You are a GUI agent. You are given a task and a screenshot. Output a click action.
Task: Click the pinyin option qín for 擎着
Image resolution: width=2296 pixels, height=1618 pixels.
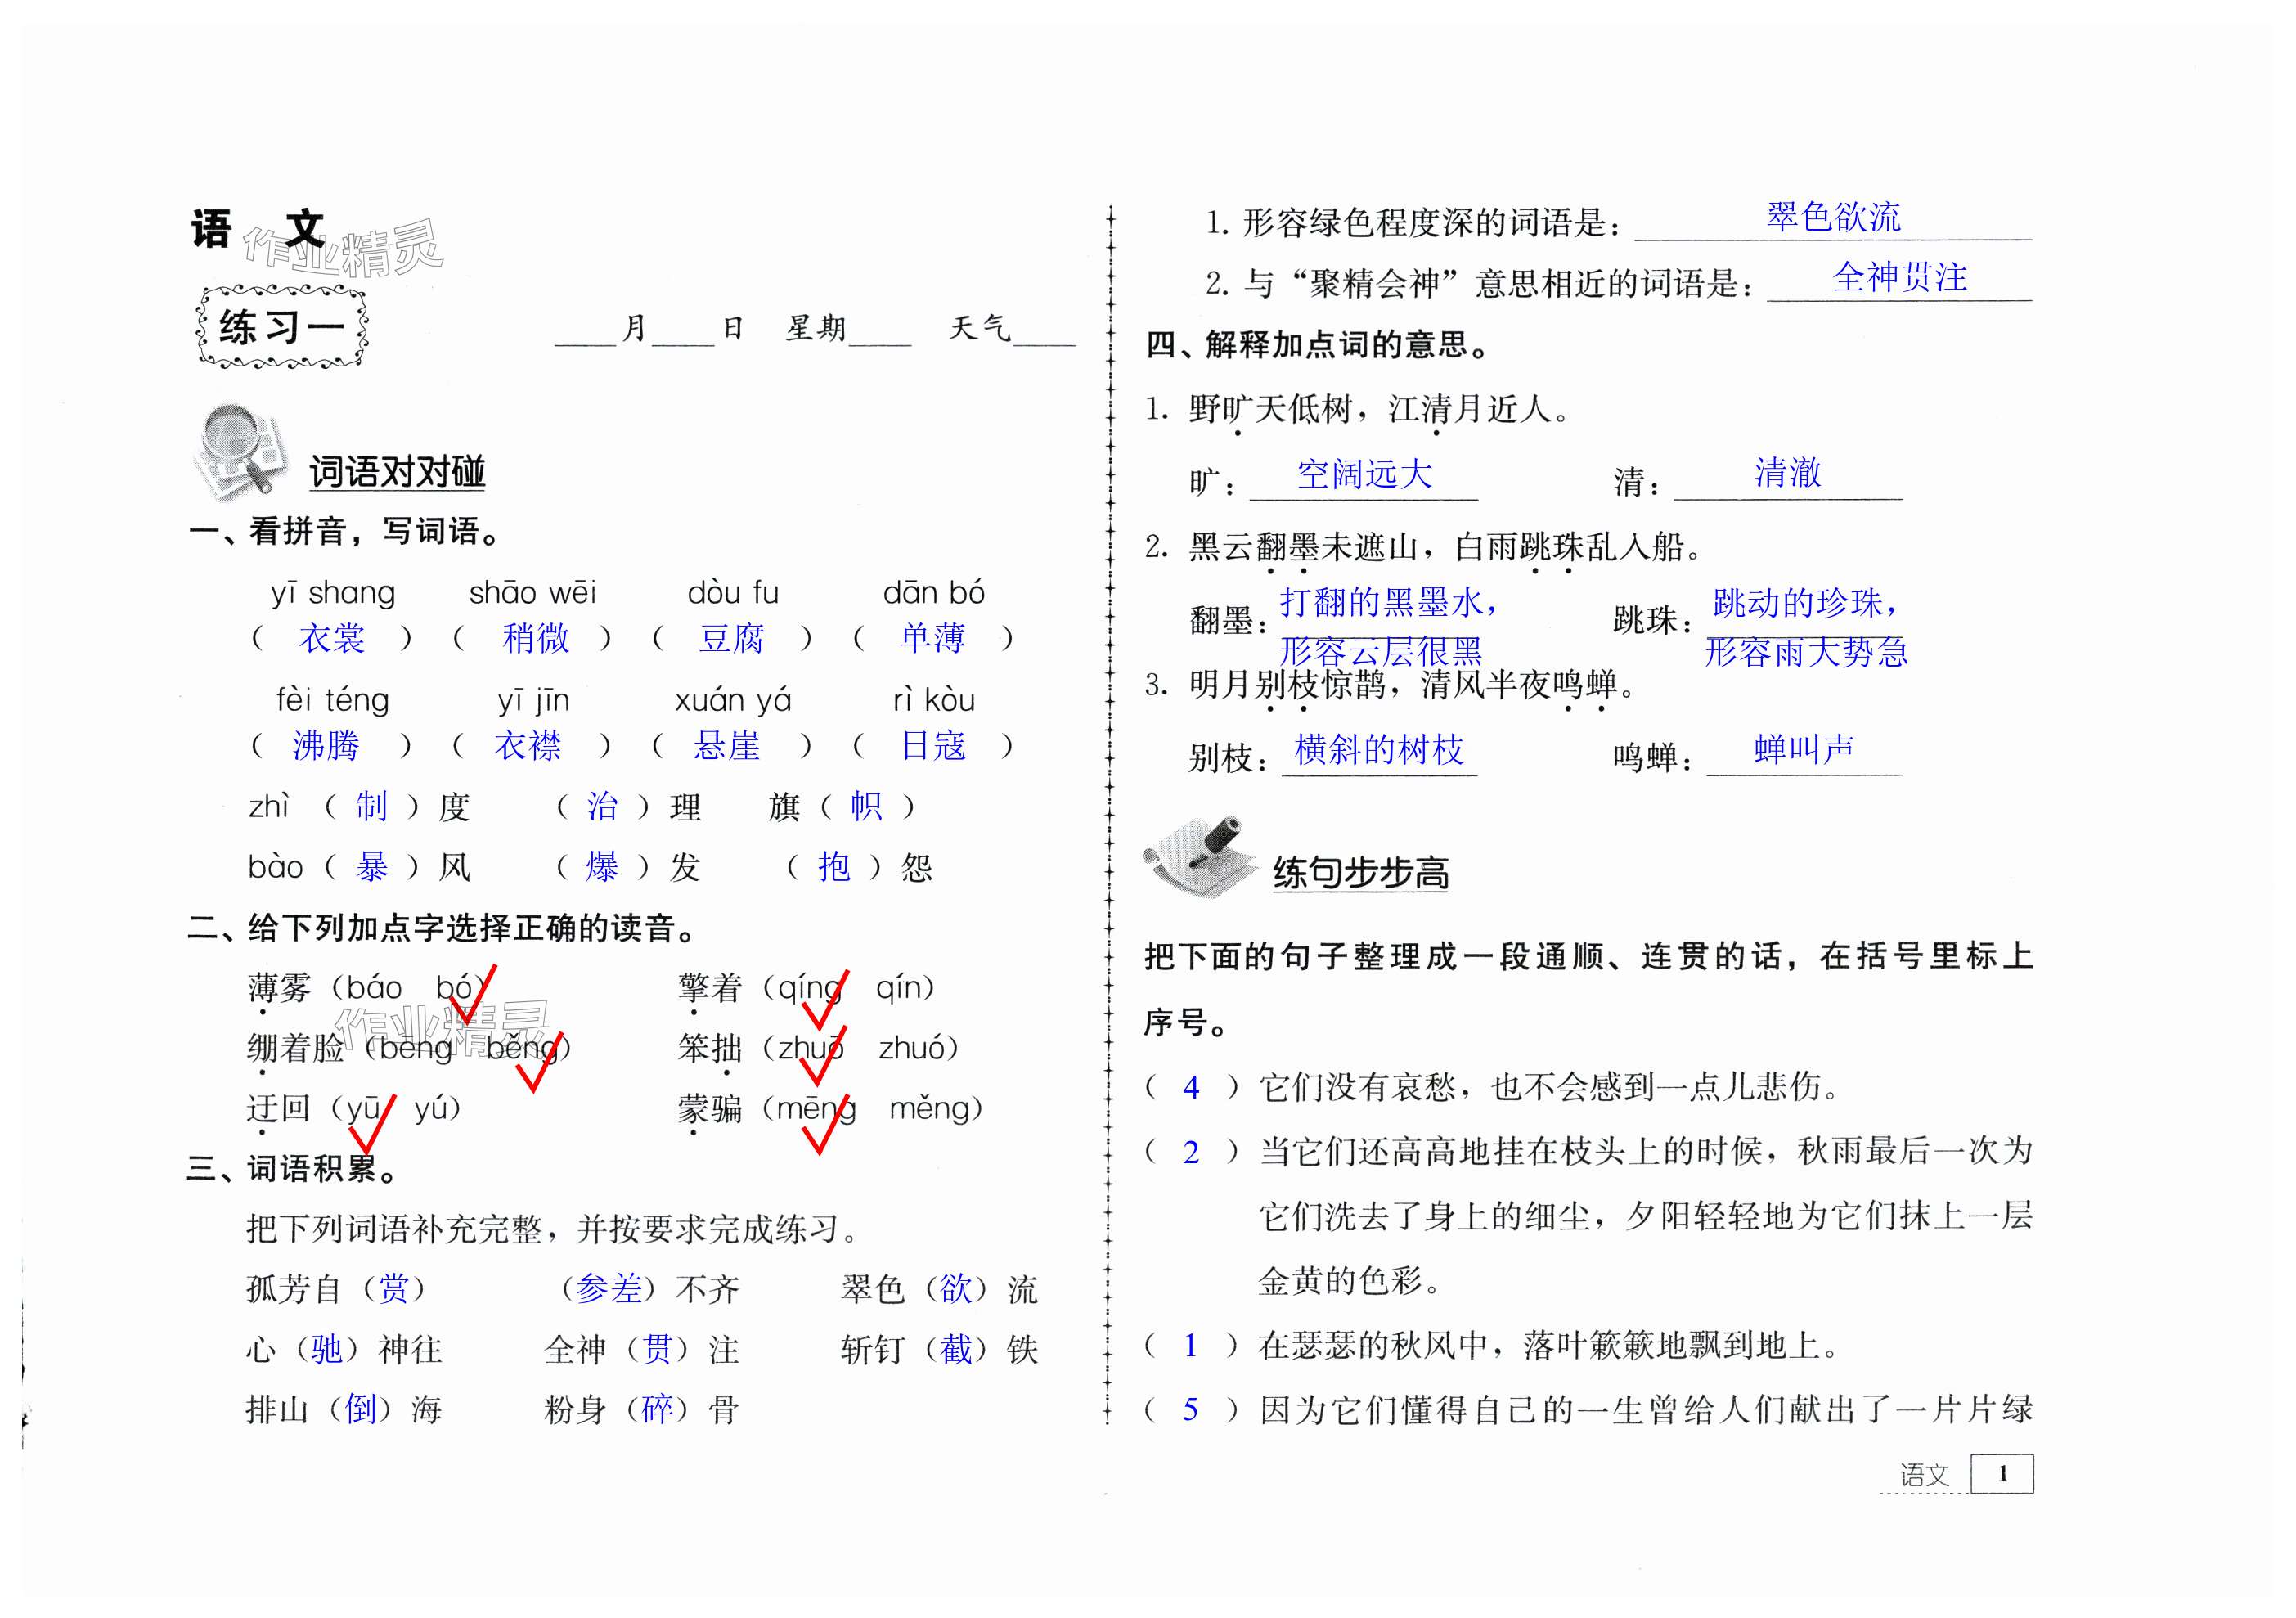(x=898, y=989)
